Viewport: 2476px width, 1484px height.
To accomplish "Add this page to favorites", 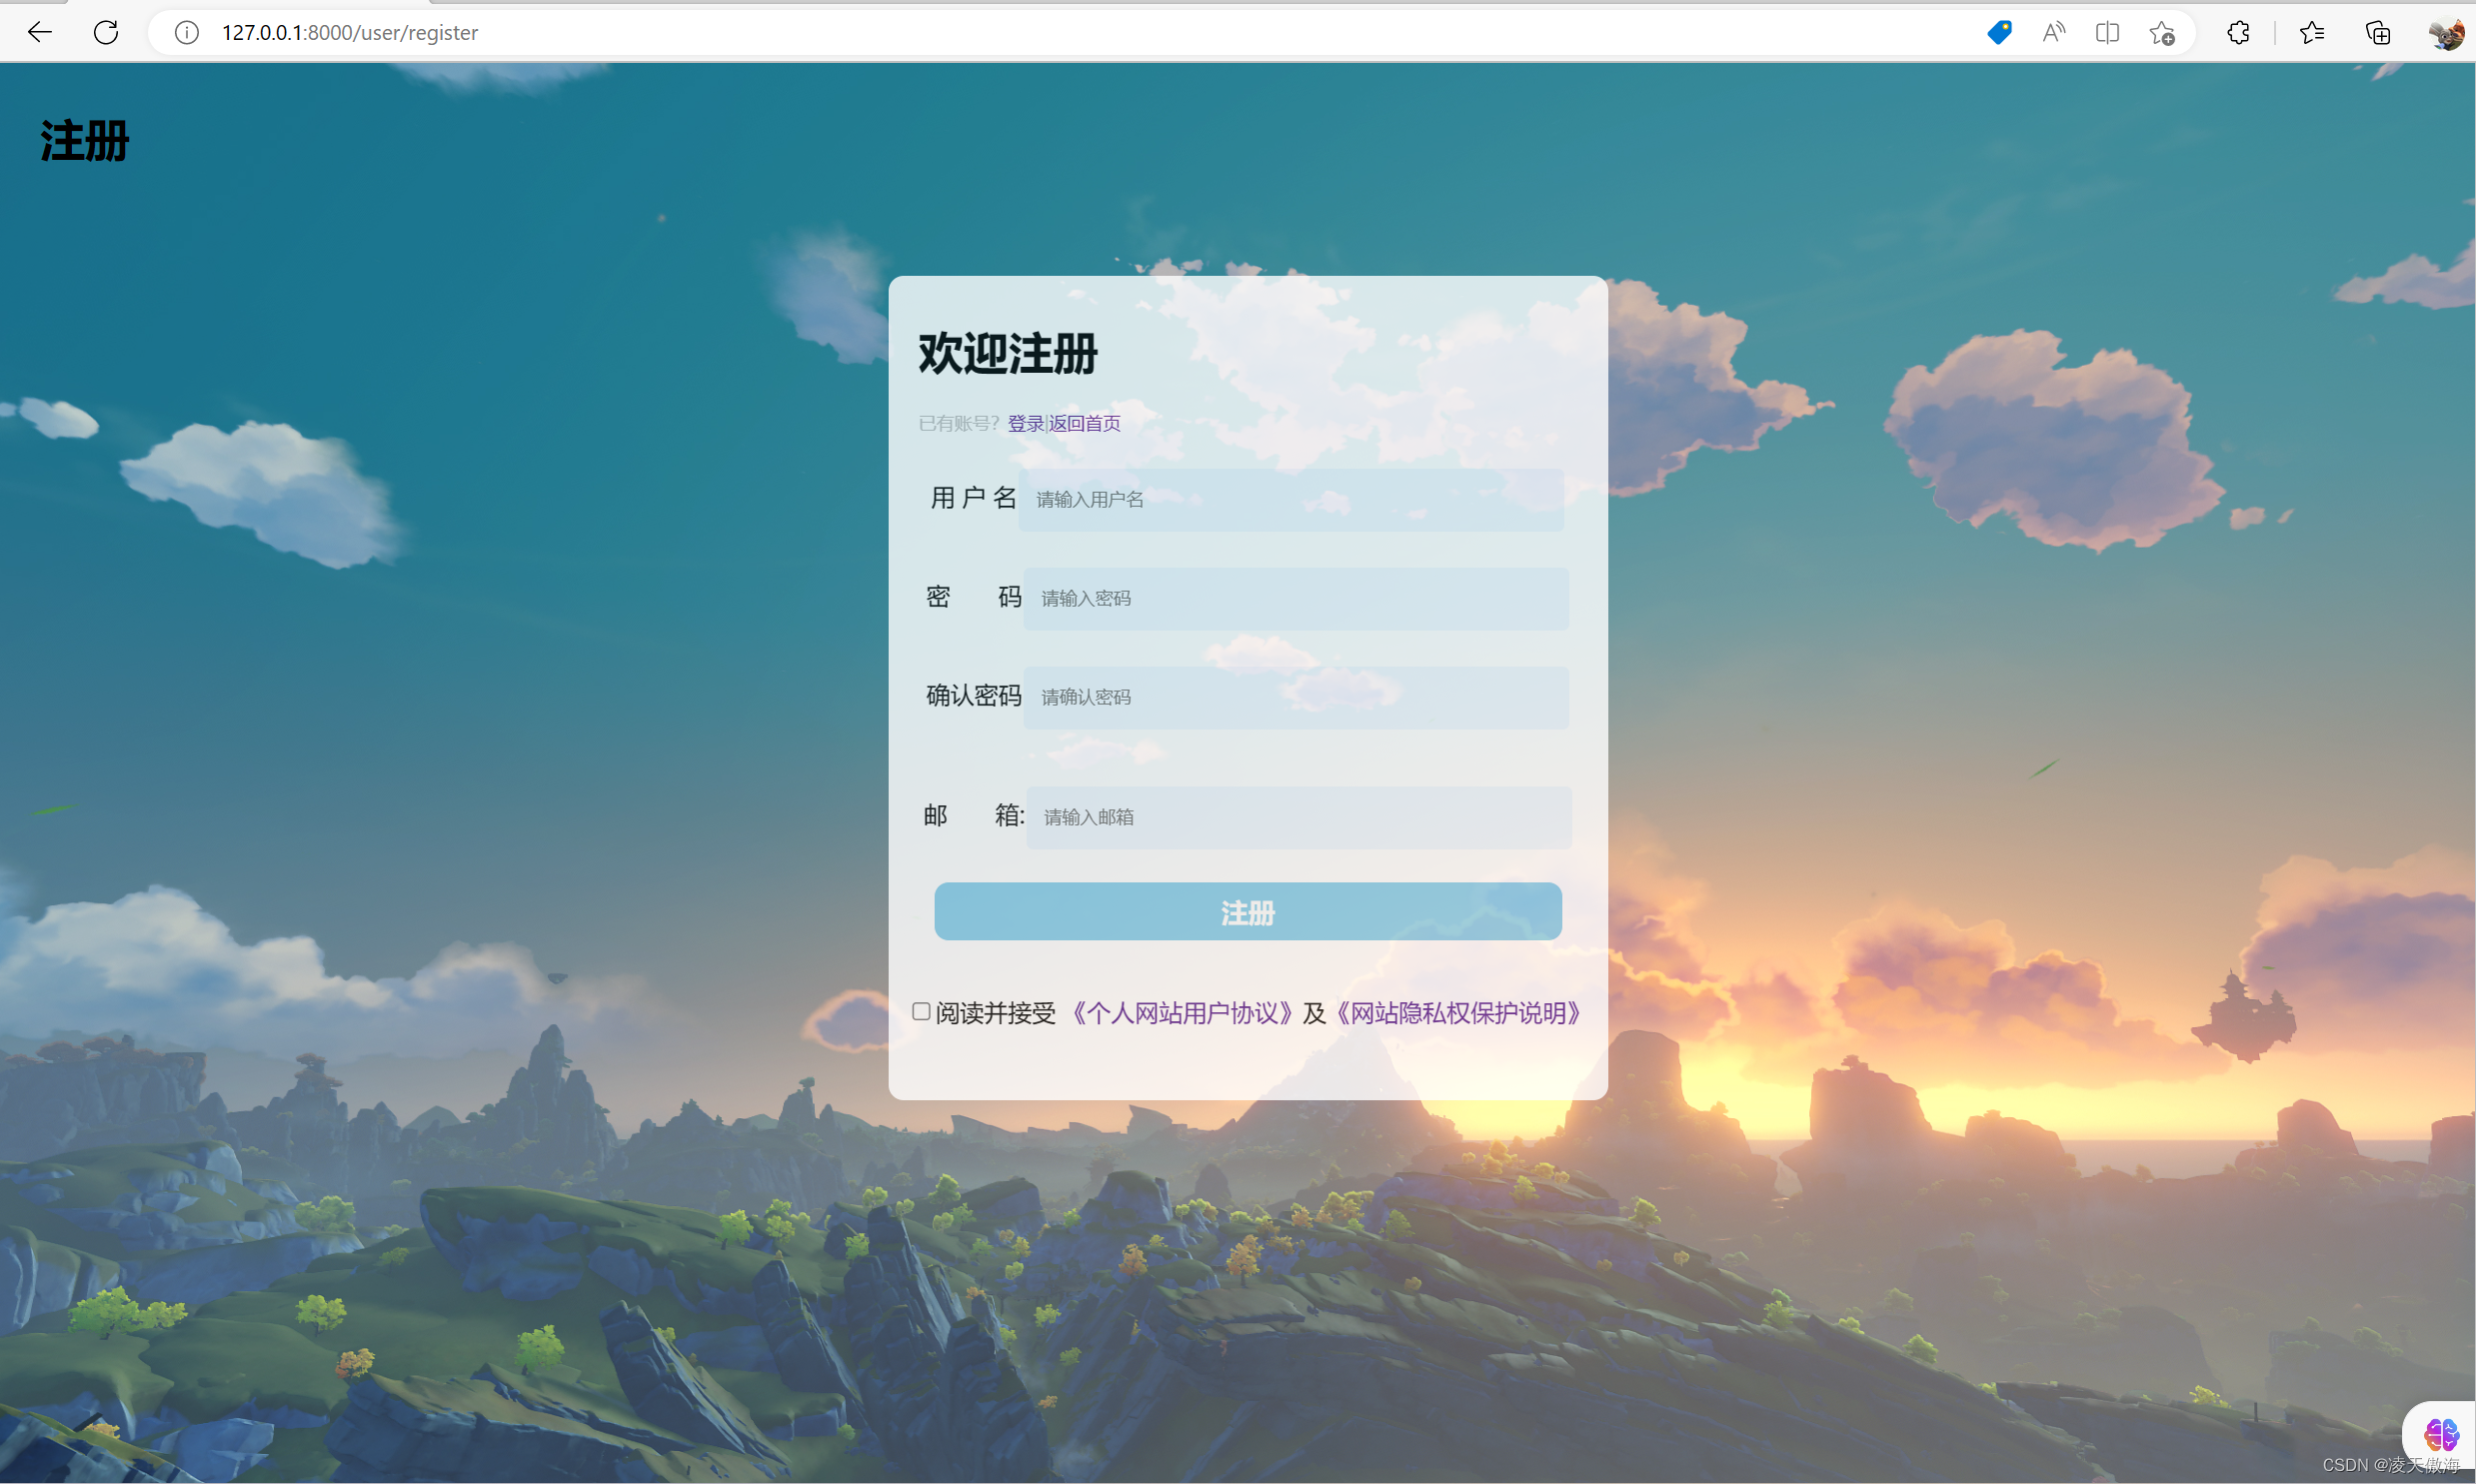I will [x=2162, y=33].
